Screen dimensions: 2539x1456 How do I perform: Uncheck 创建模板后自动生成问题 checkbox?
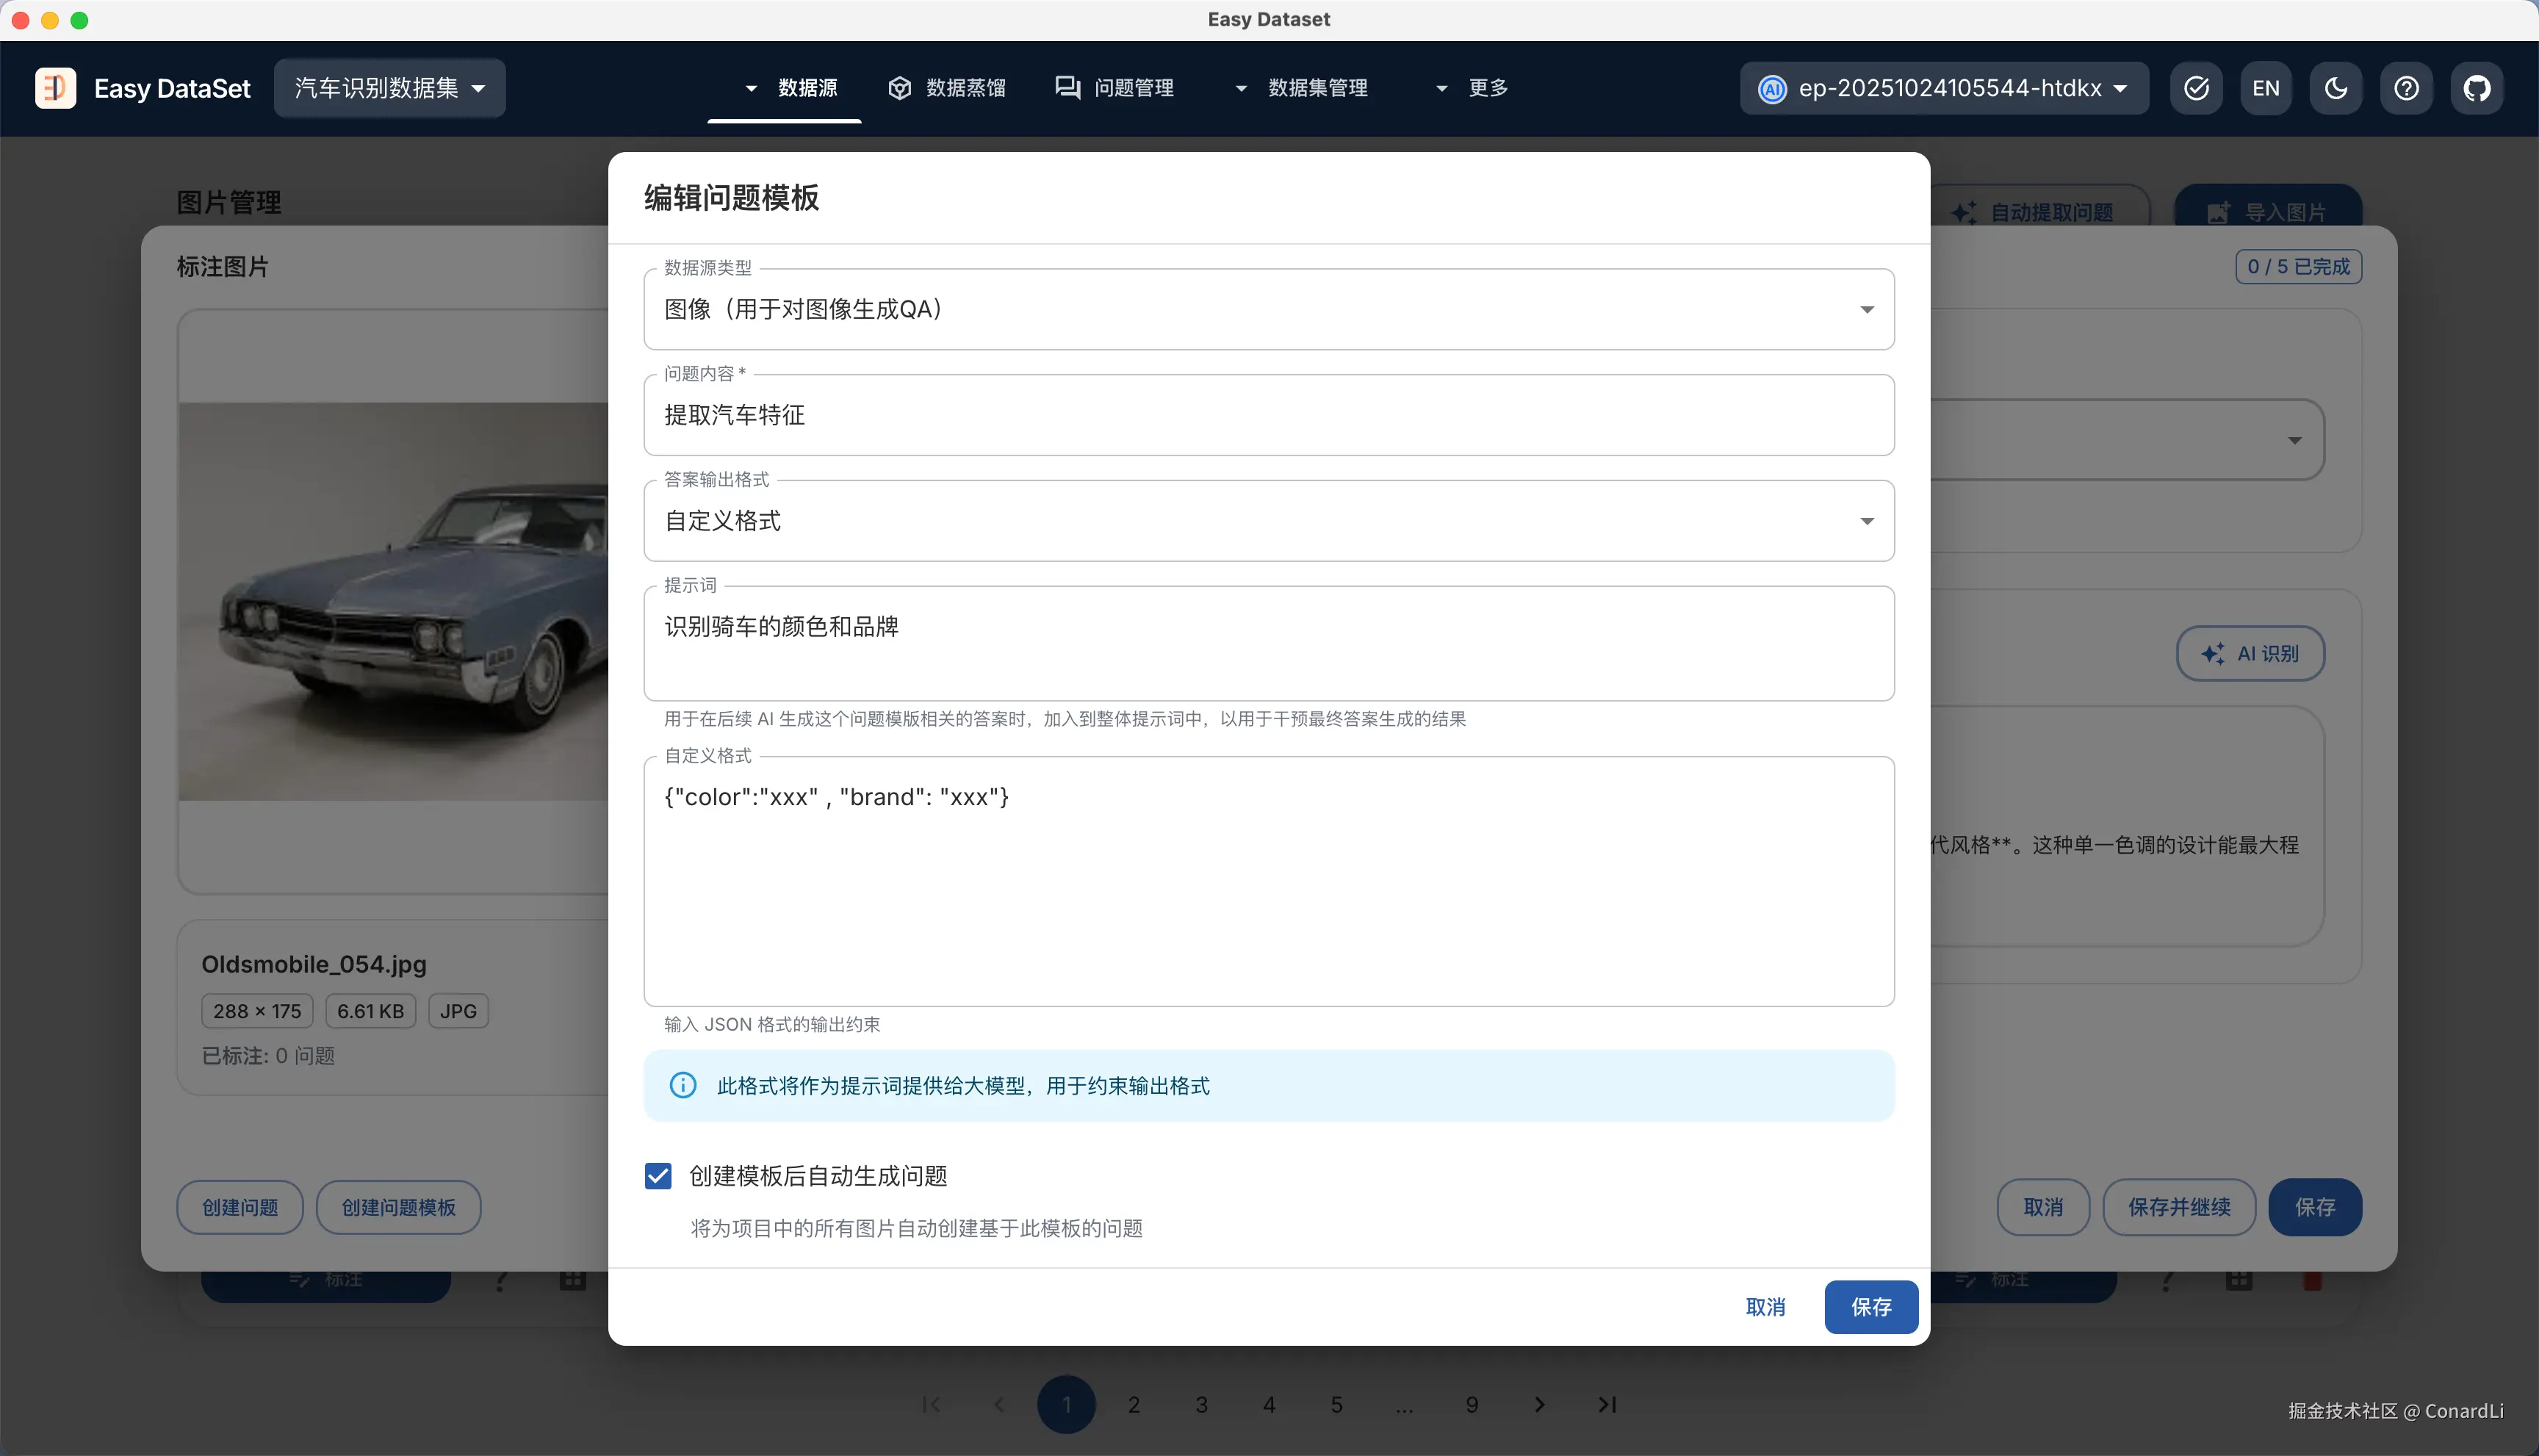pos(658,1176)
